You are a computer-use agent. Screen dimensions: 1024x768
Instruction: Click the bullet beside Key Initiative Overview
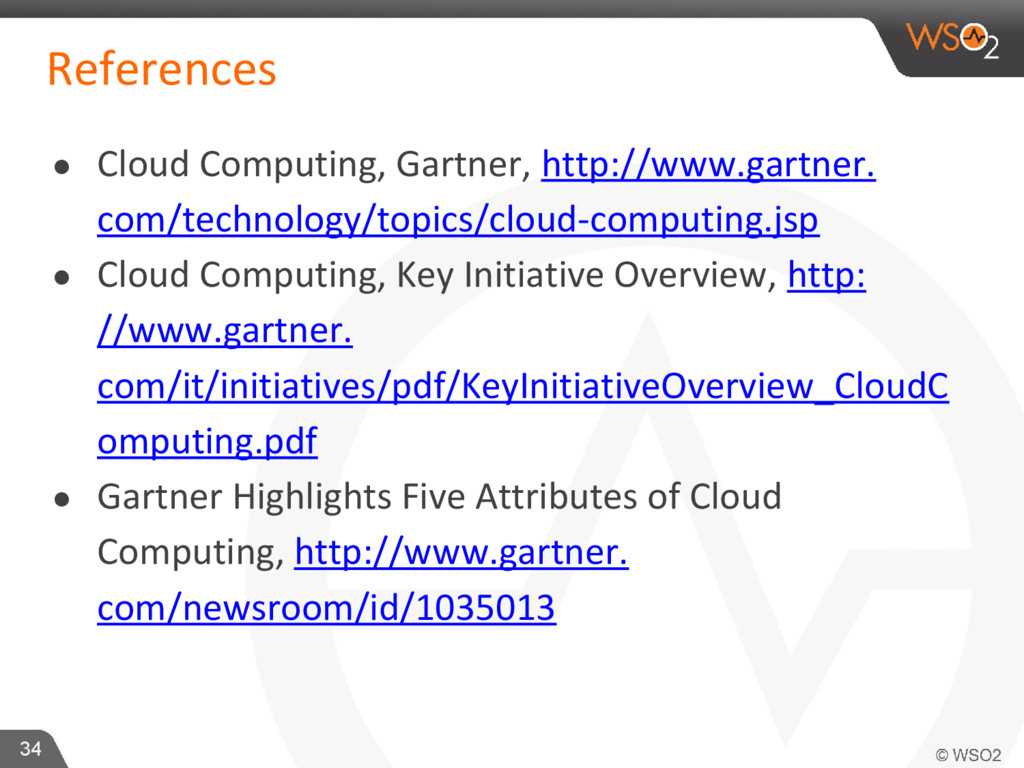point(62,279)
